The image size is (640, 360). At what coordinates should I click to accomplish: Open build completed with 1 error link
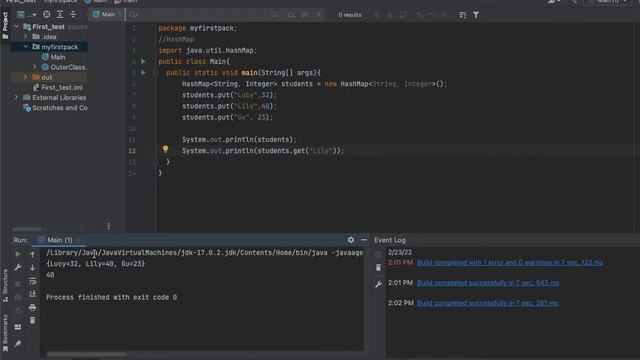tap(510, 262)
